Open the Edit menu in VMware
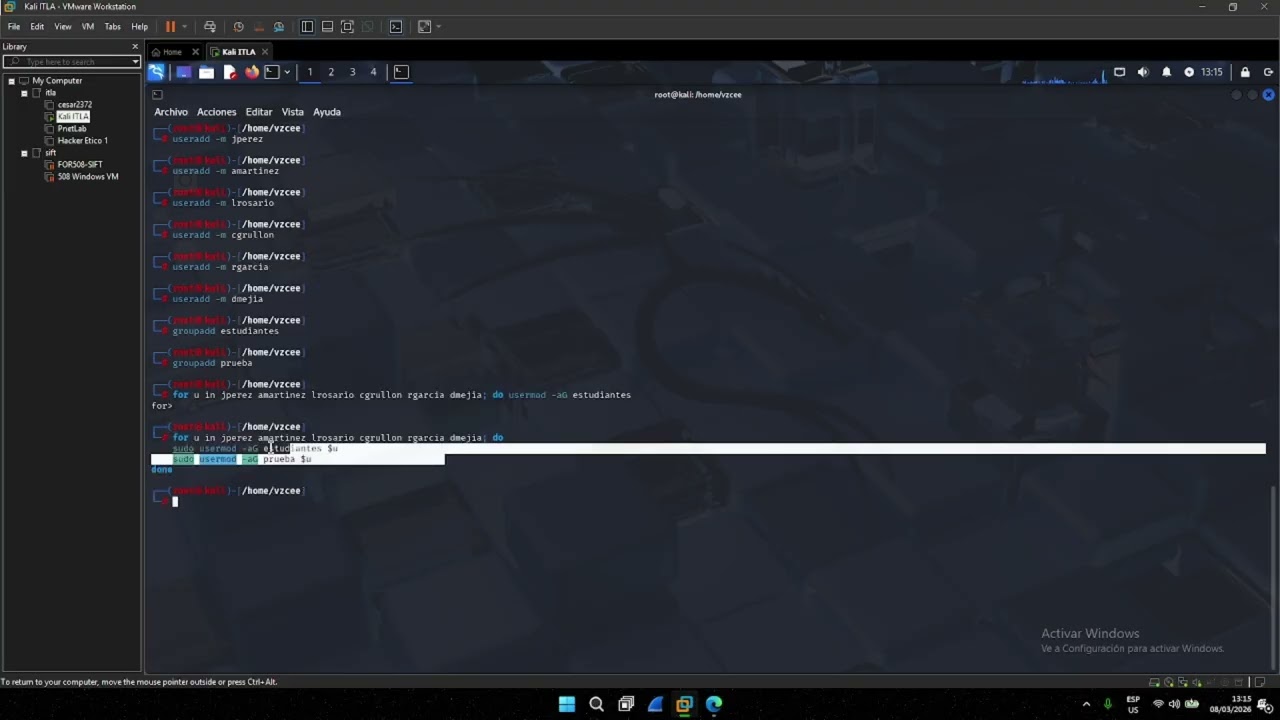1280x720 pixels. [x=37, y=27]
